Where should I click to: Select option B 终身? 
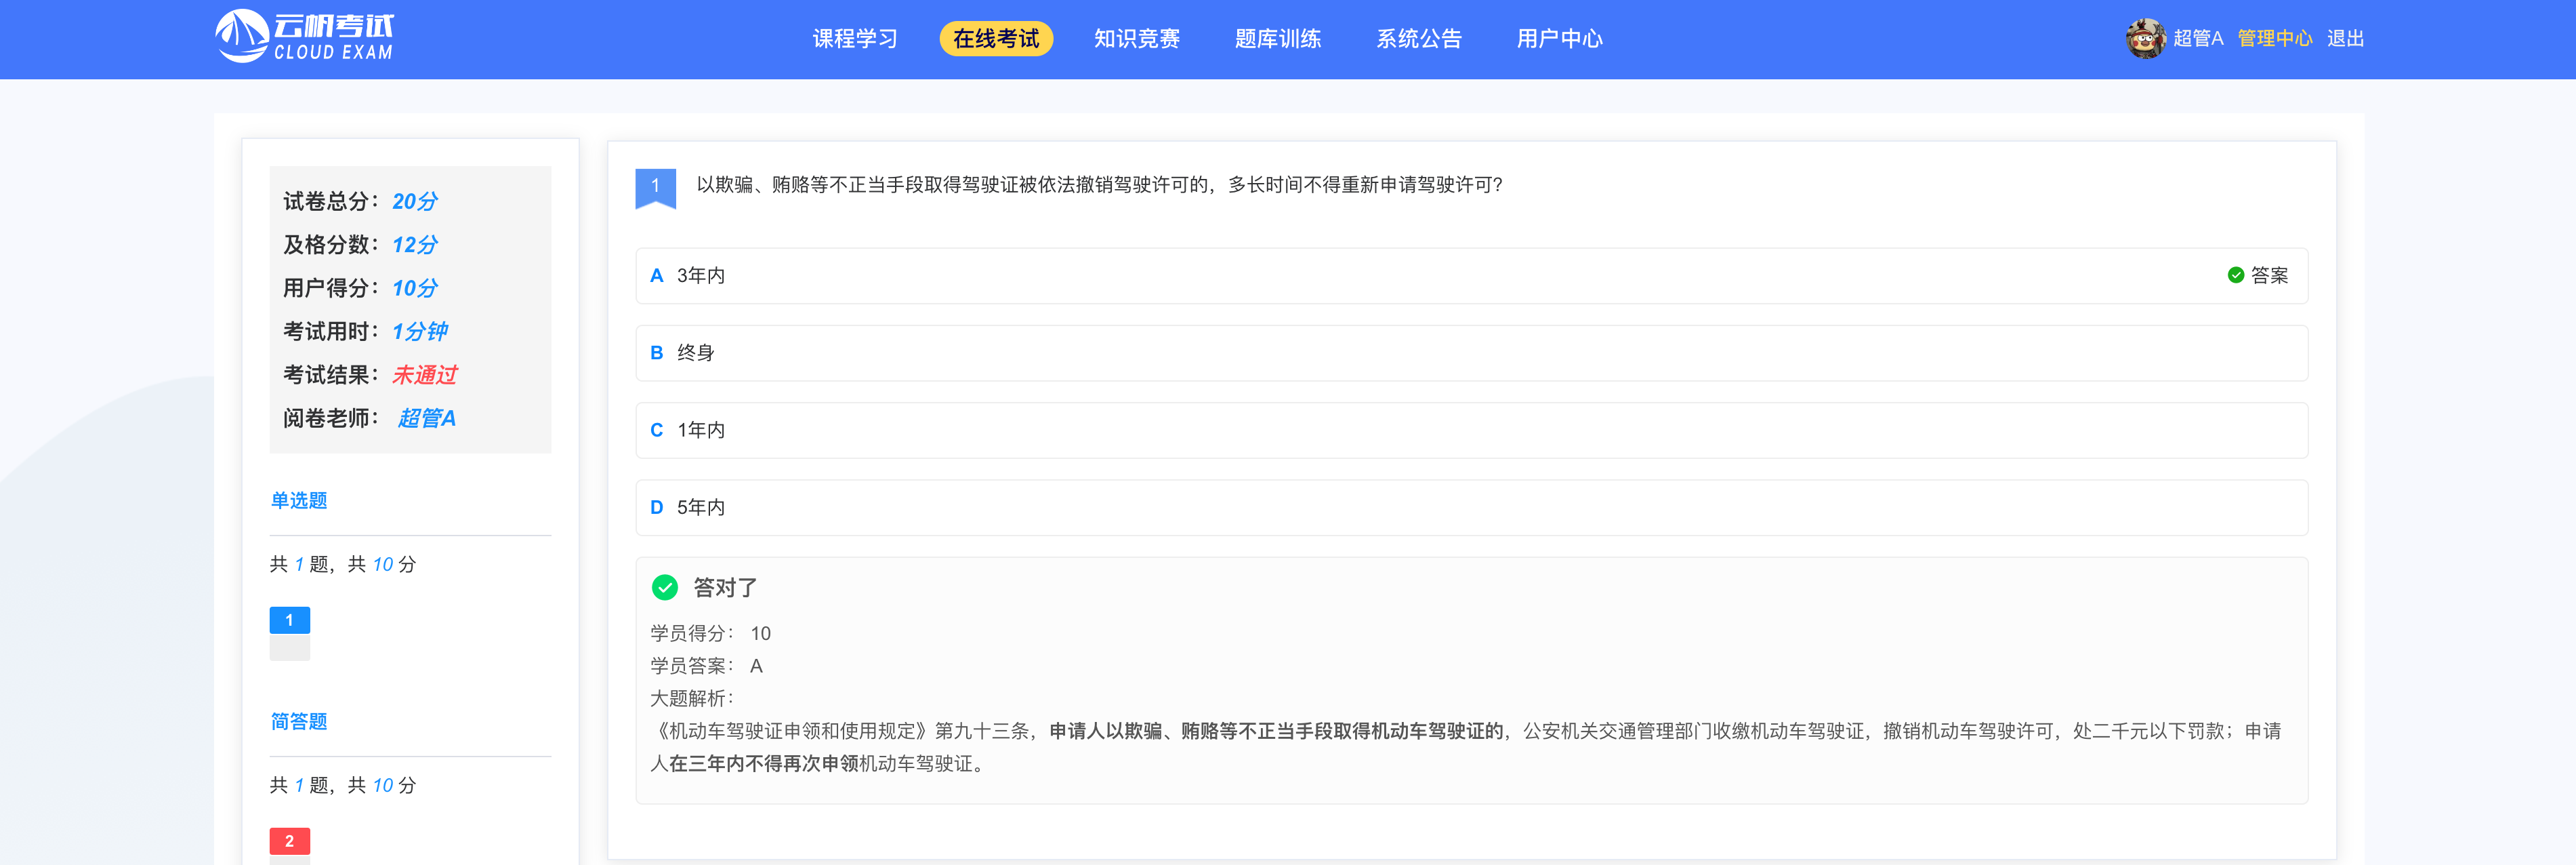tap(1471, 353)
